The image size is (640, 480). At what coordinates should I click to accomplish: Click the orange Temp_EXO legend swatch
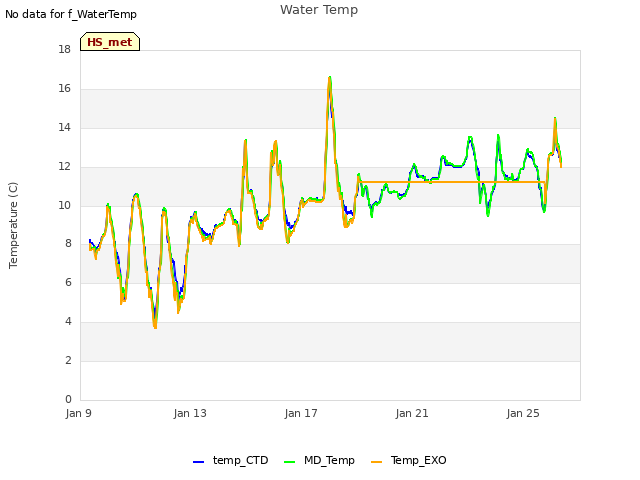376,462
